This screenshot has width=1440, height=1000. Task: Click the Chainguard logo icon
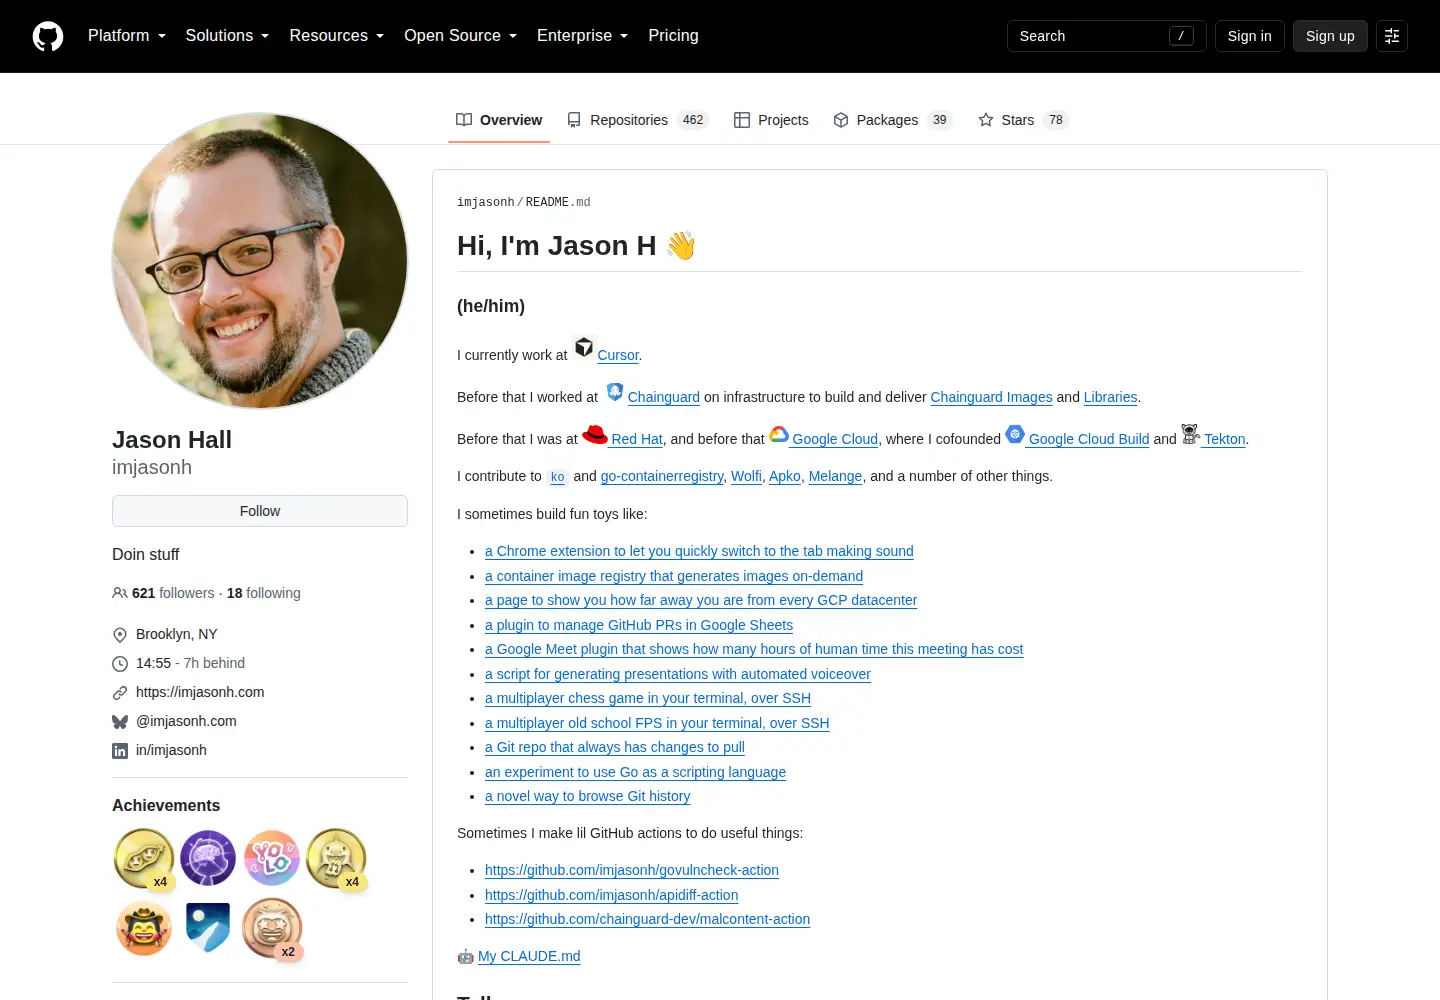(x=615, y=391)
